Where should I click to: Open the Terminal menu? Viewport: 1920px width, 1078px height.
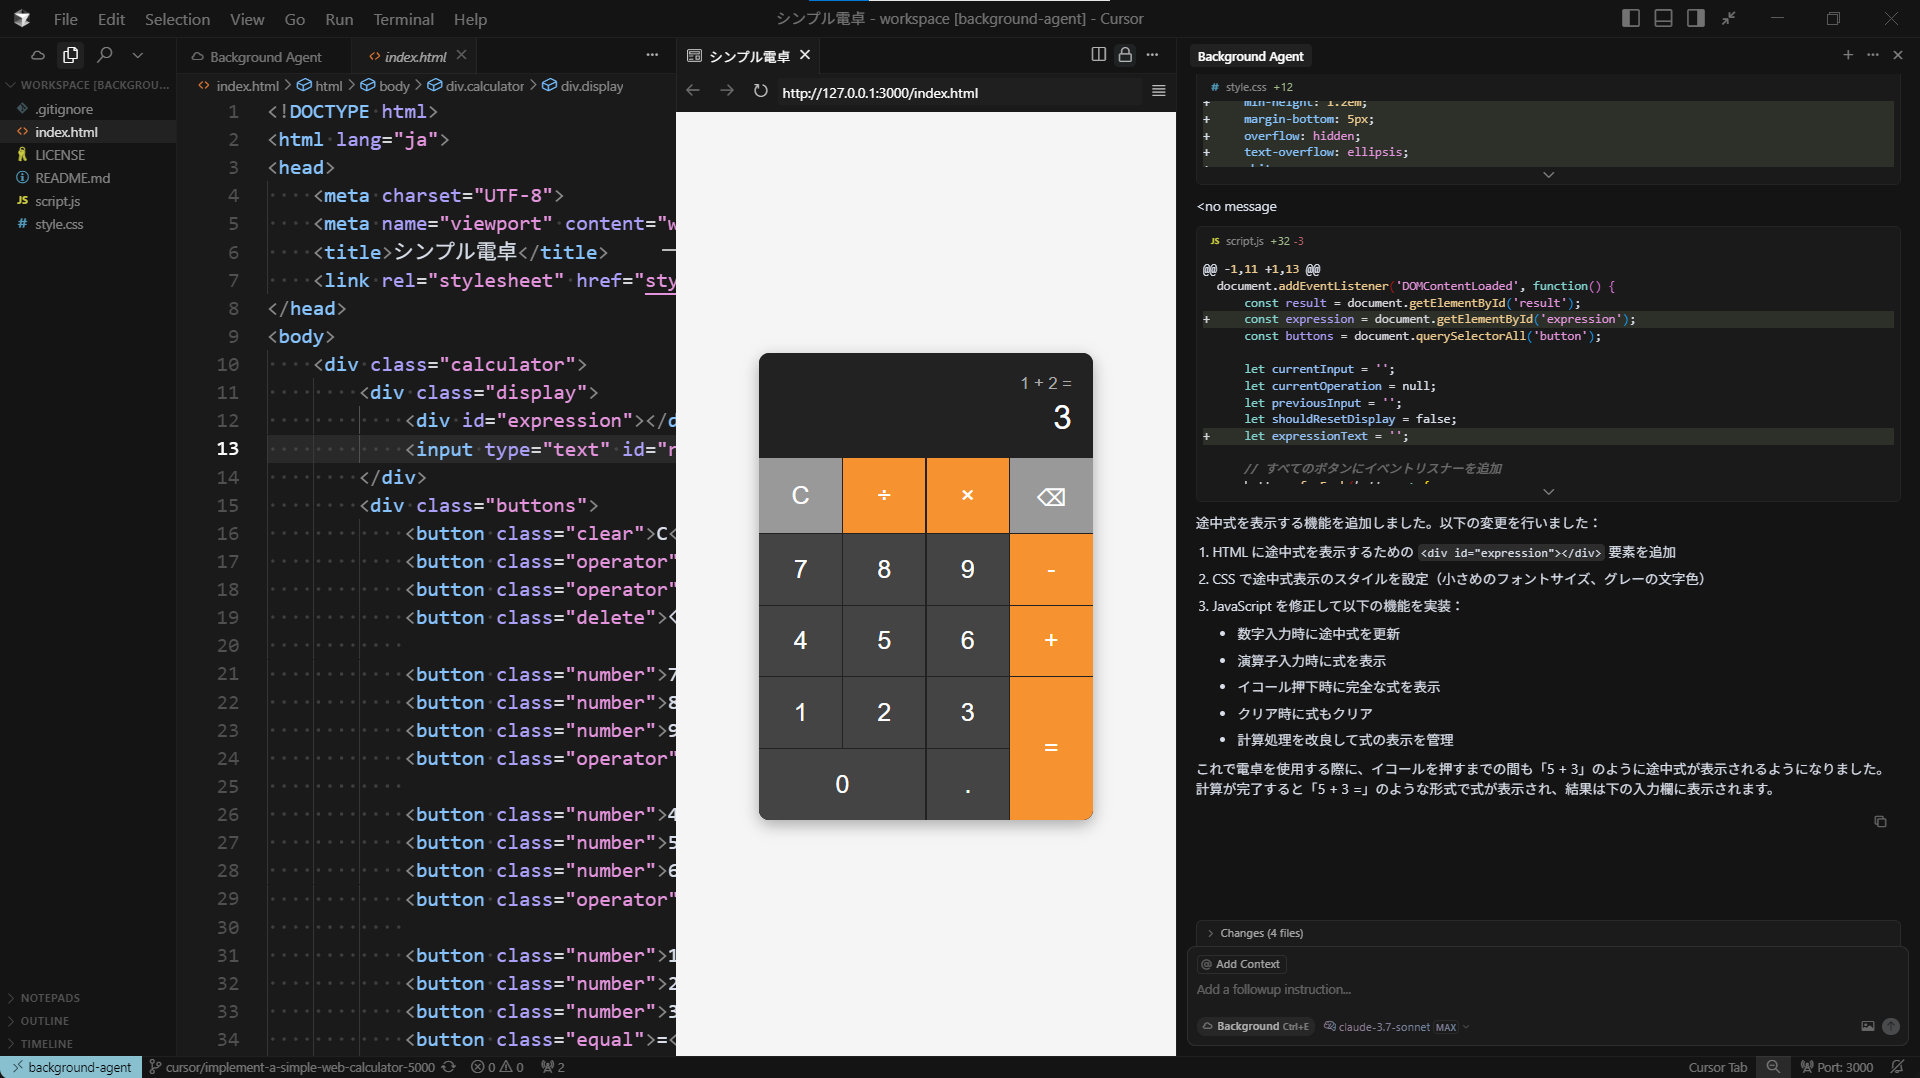[403, 19]
